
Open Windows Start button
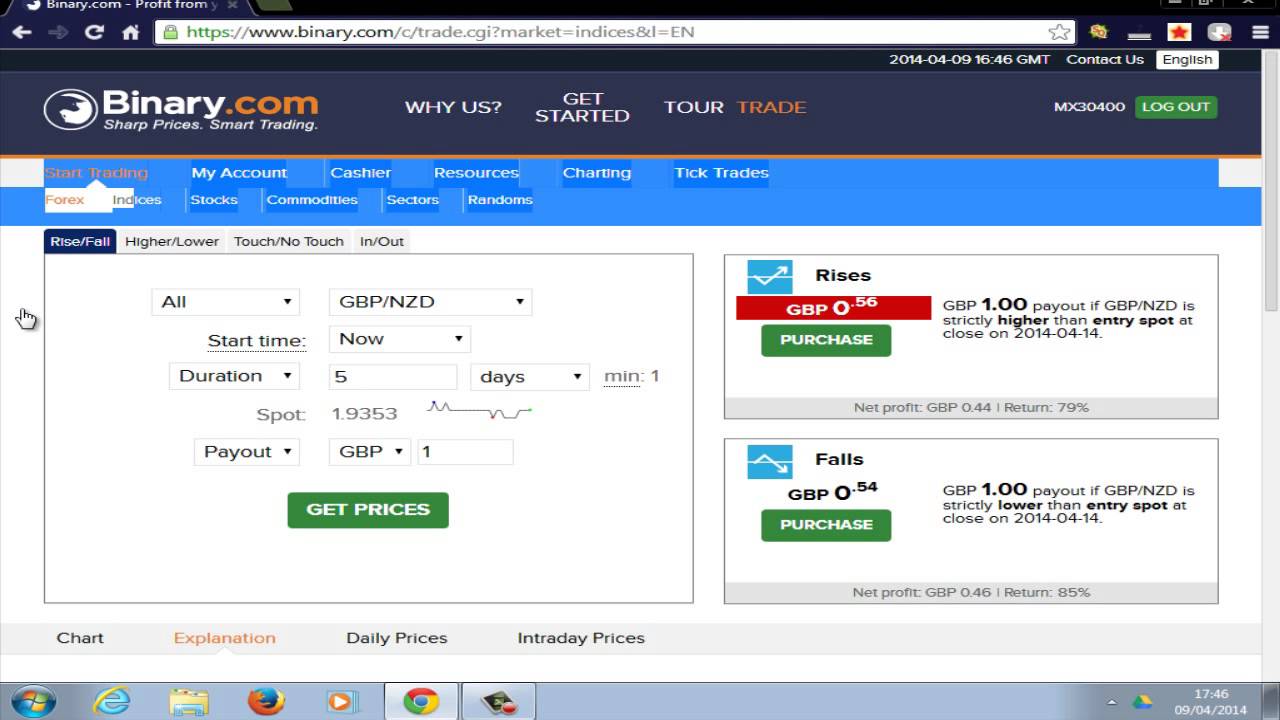[33, 702]
